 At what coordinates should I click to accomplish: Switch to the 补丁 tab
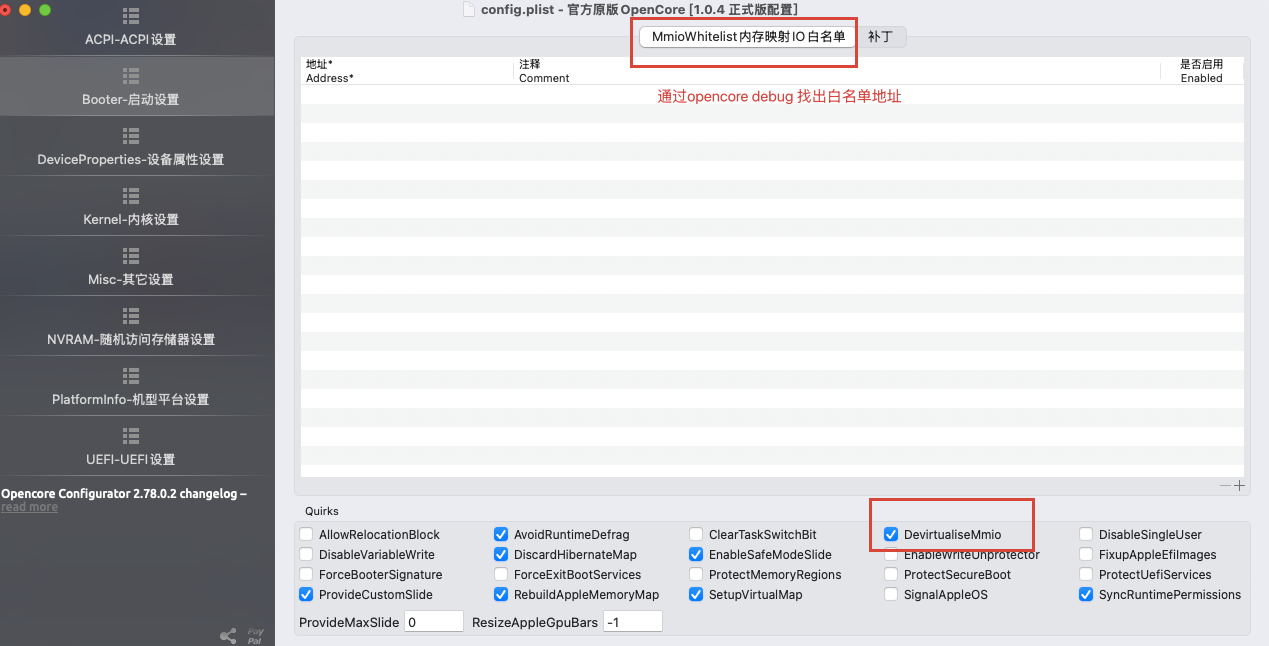[x=881, y=36]
